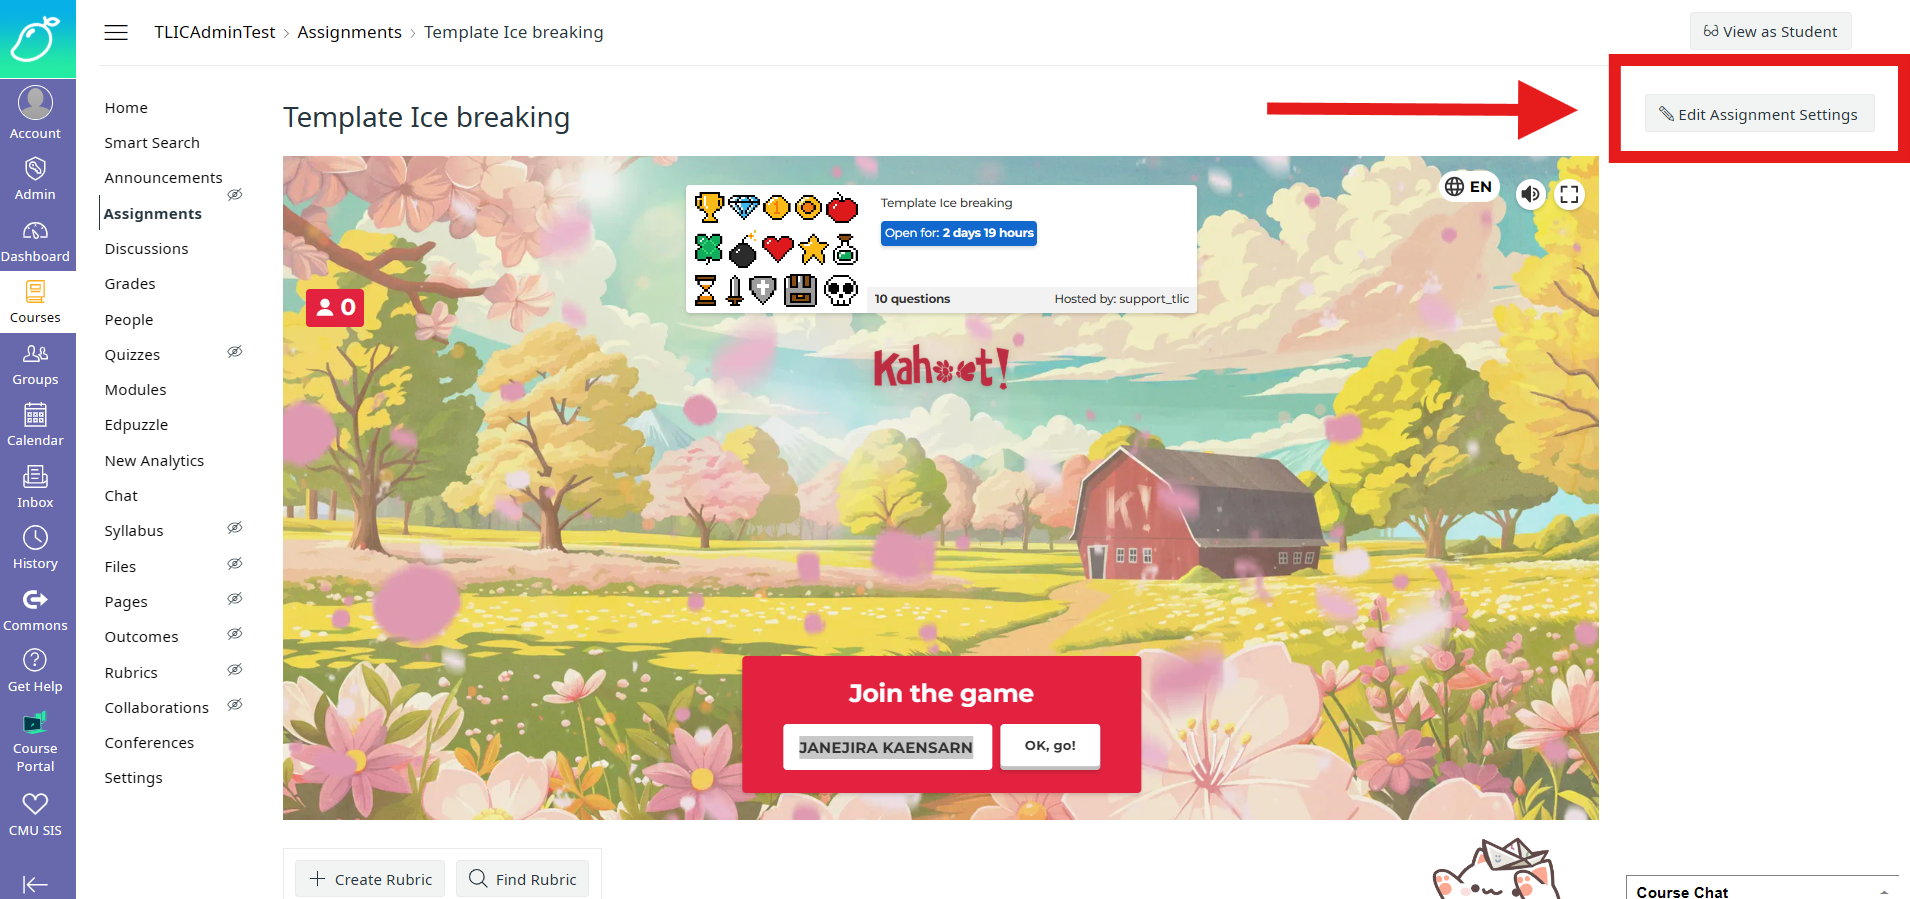
Task: Click the nickname field JANEJIRA KAENSARN
Action: [x=887, y=747]
